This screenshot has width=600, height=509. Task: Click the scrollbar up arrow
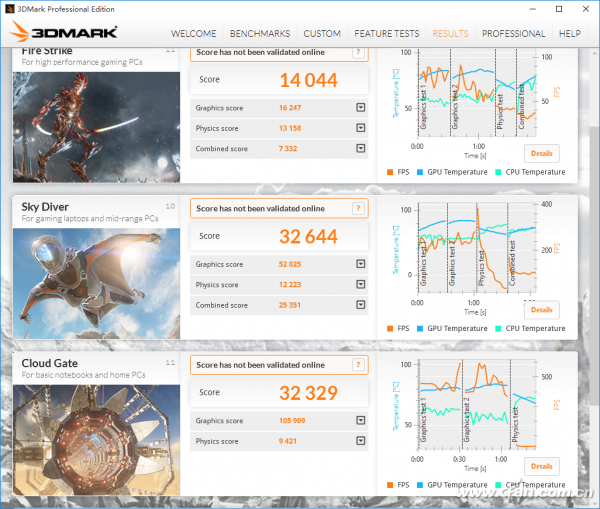point(594,54)
